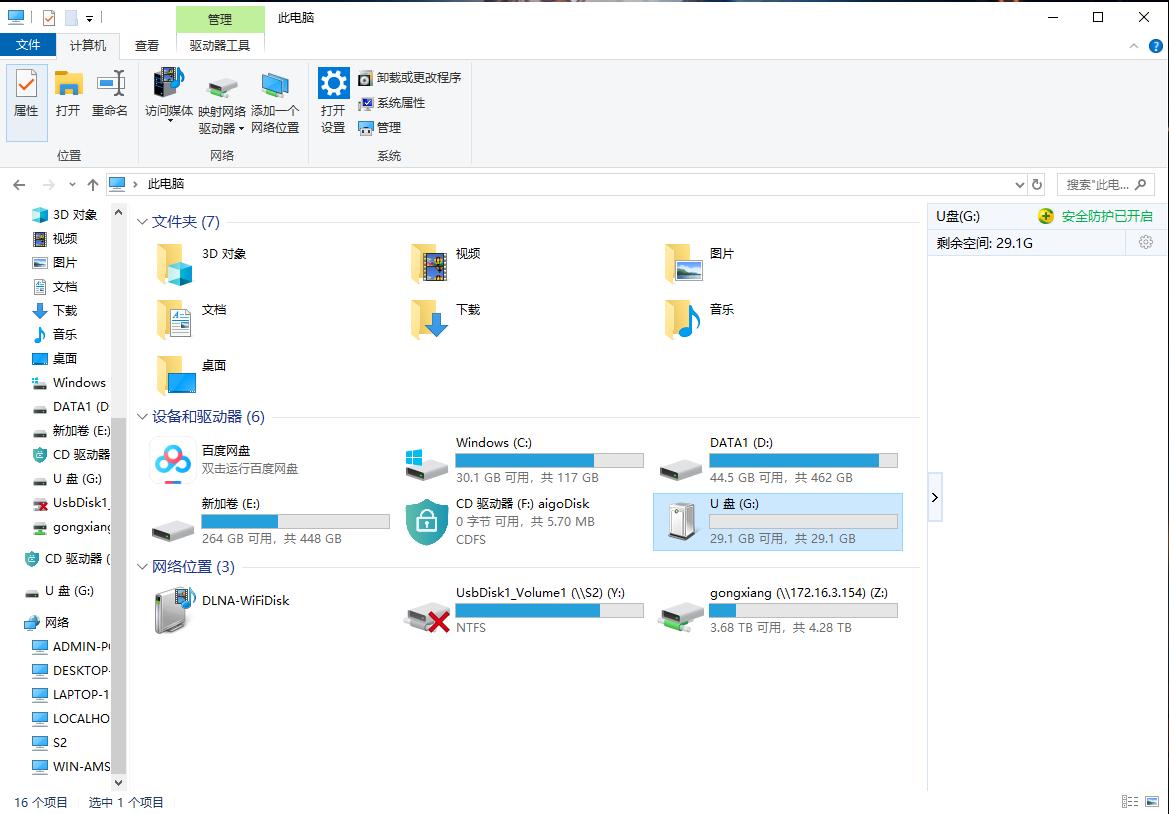Click the new folder icon in the title bar
This screenshot has height=814, width=1169.
coord(72,17)
